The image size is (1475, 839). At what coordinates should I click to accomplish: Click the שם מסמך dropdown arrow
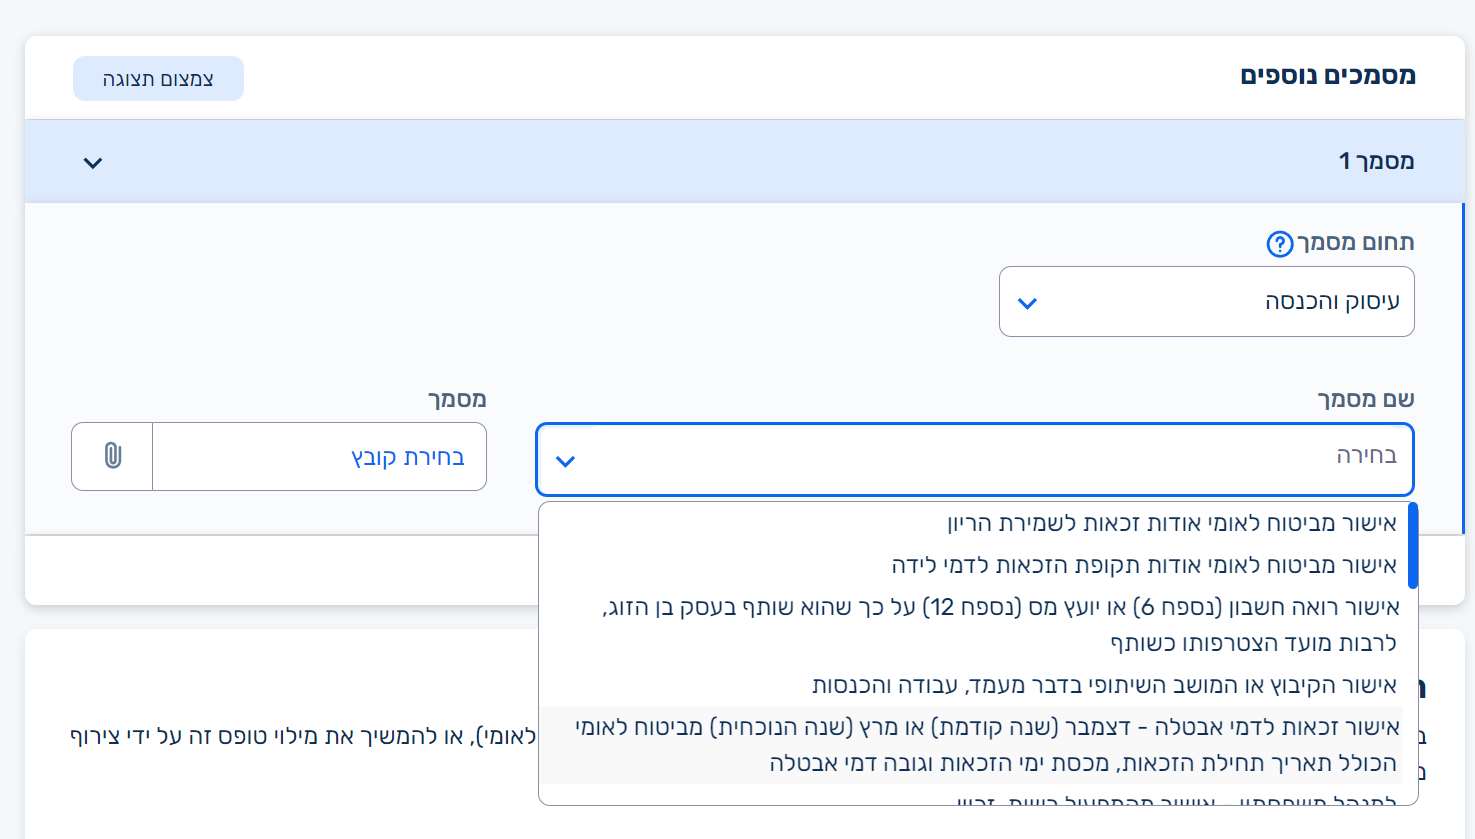point(565,461)
